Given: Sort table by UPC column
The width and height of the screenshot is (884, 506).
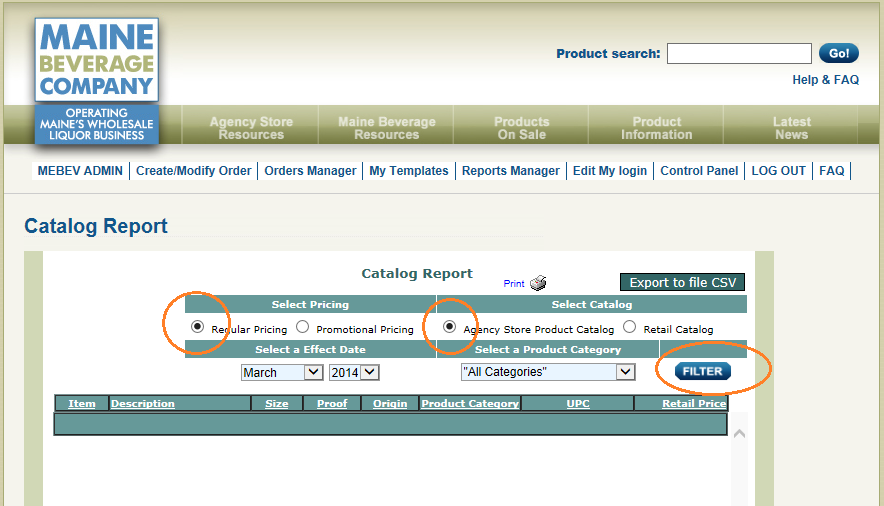Looking at the screenshot, I should [578, 403].
